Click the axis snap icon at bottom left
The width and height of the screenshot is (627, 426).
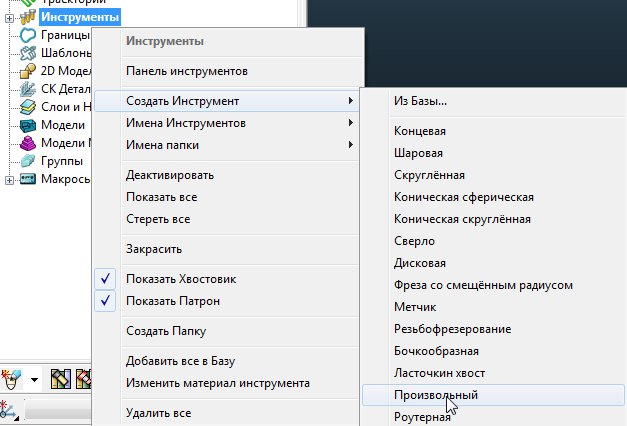pos(9,410)
